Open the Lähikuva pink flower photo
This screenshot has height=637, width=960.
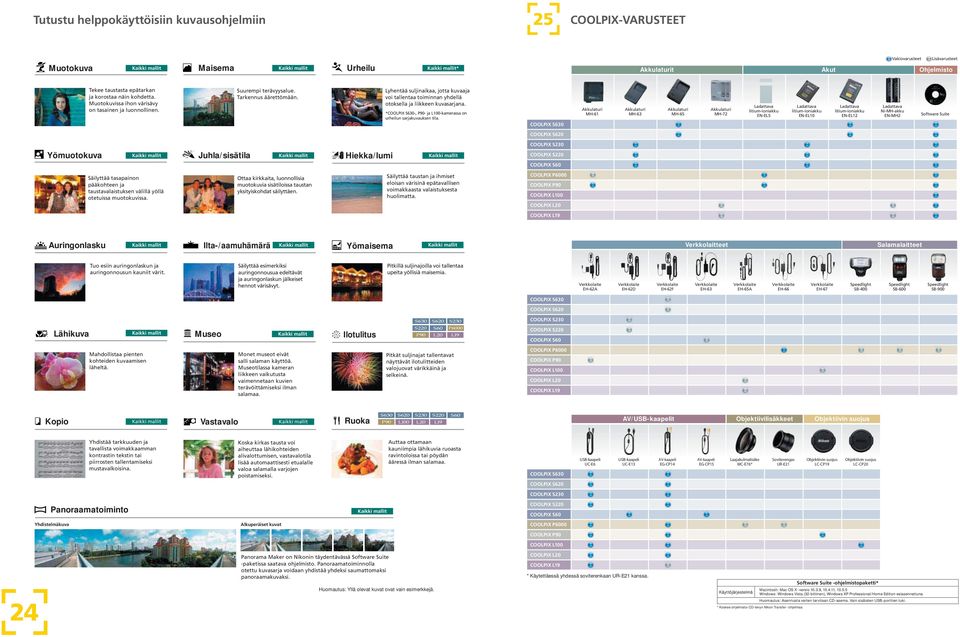tap(60, 371)
